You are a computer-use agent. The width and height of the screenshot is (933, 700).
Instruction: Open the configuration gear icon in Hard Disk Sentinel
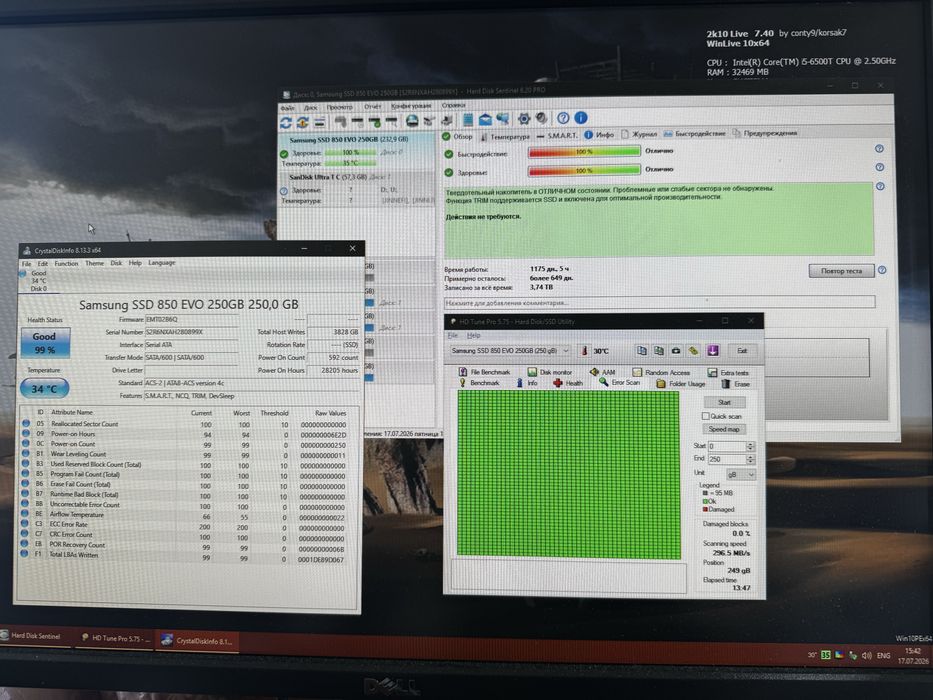click(x=524, y=118)
